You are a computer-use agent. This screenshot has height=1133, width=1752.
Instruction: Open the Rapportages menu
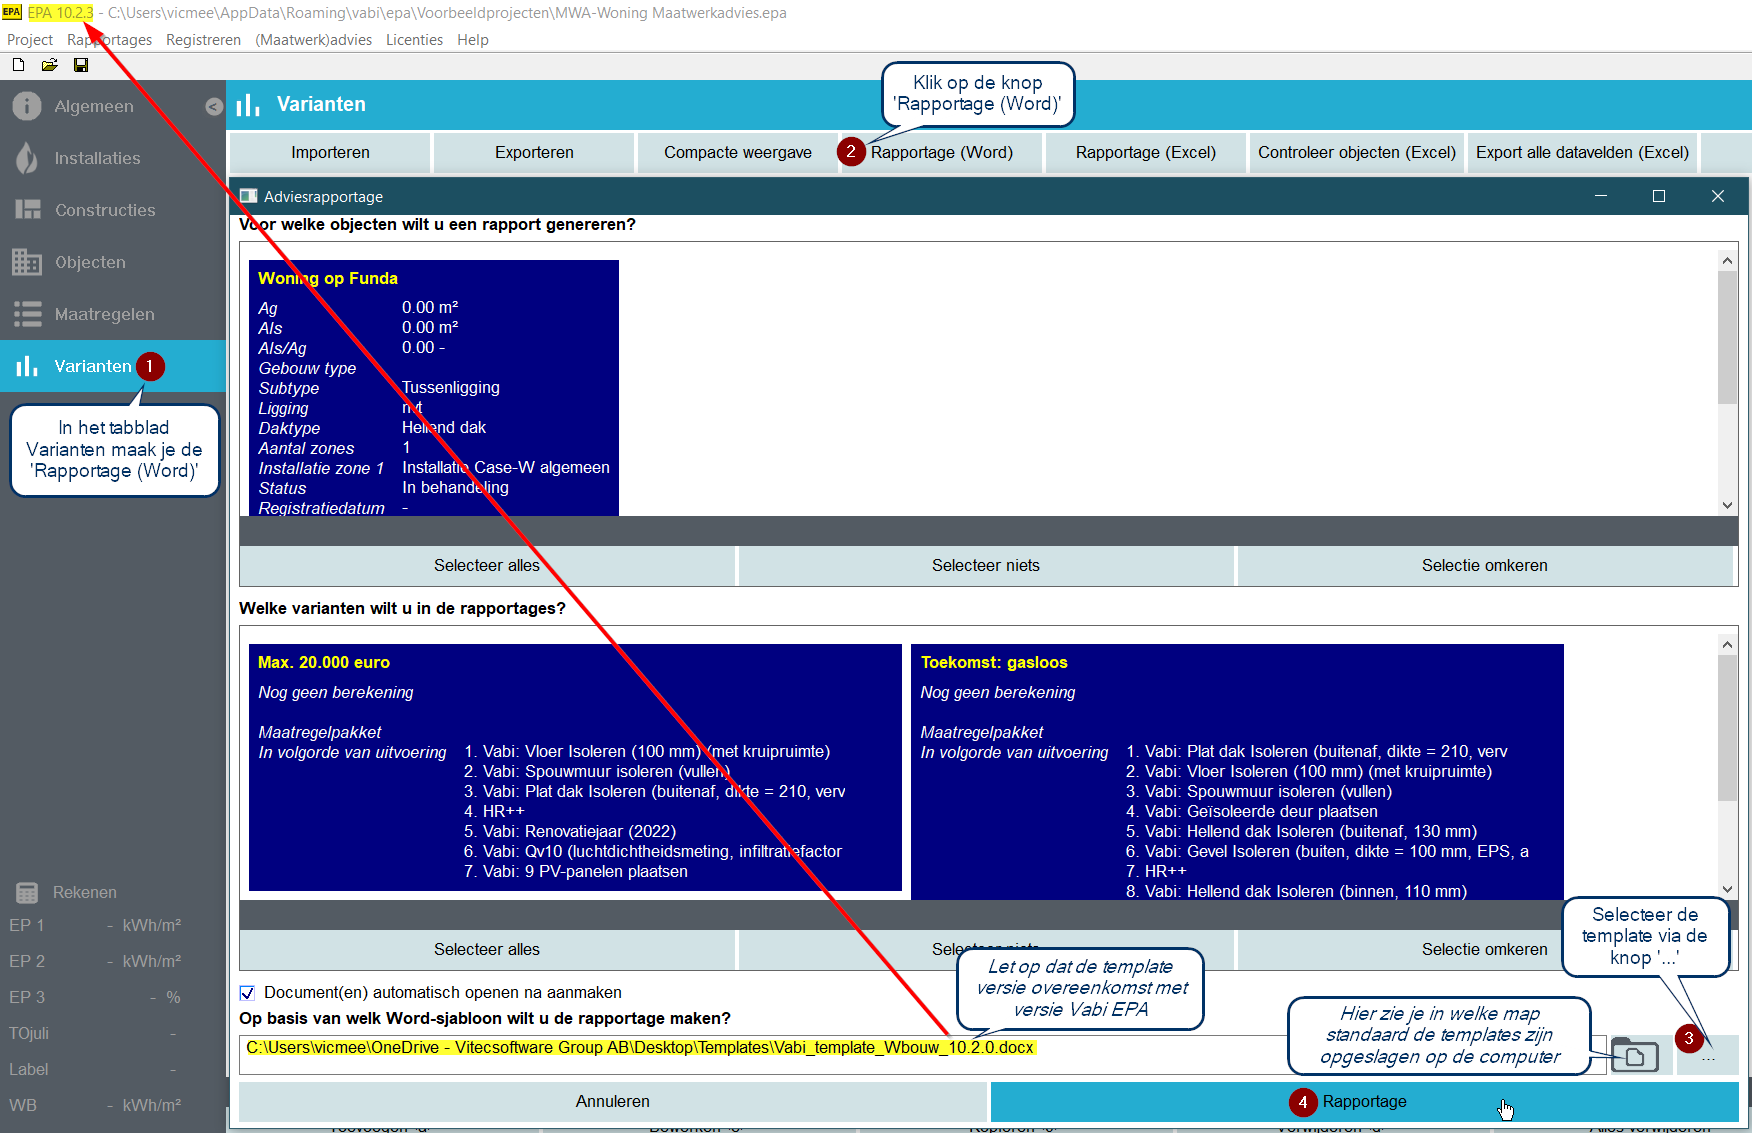109,40
